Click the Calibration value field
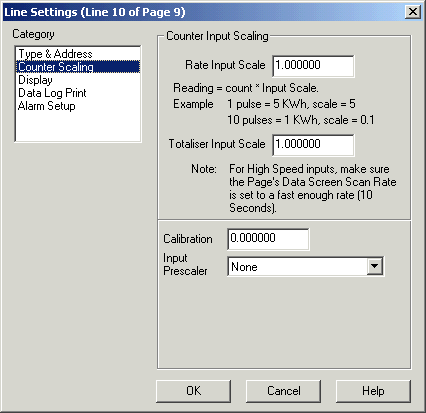The height and width of the screenshot is (413, 426). 268,239
